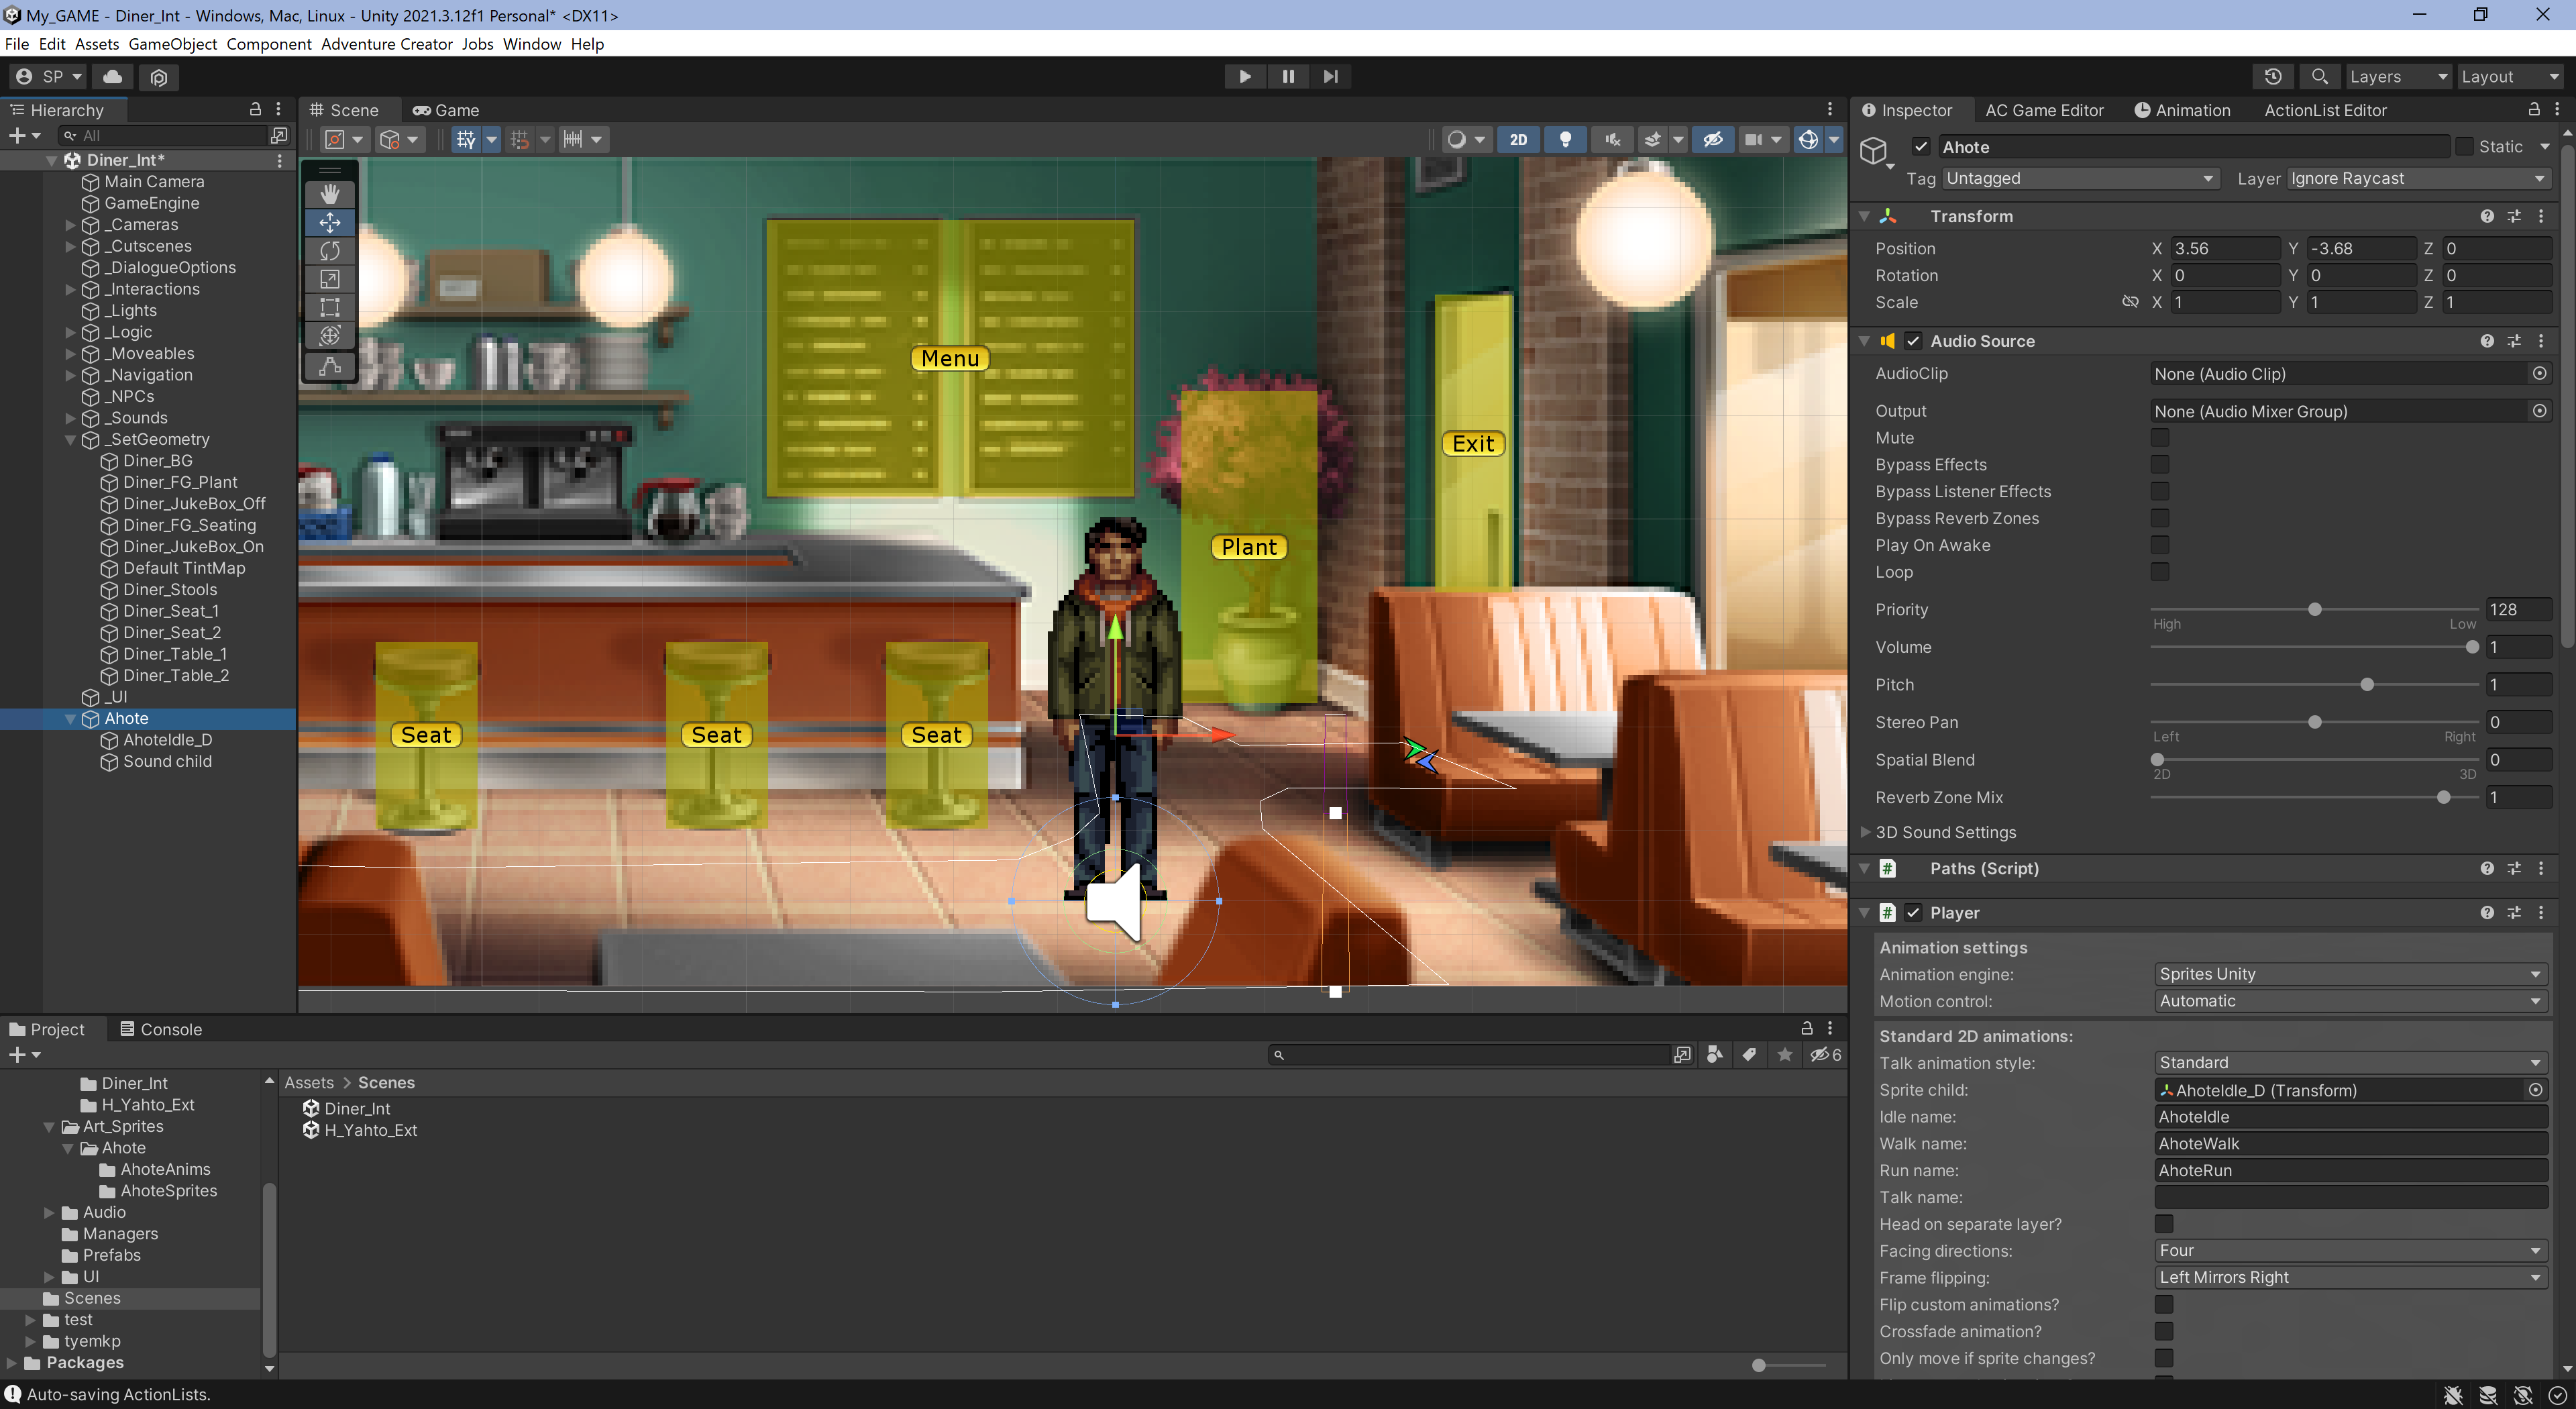This screenshot has width=2576, height=1409.
Task: Select the Transform tool
Action: pyautogui.click(x=329, y=335)
